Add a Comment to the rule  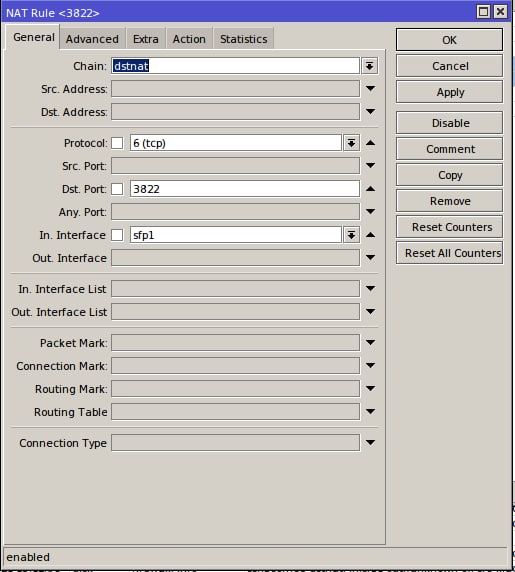coord(449,149)
